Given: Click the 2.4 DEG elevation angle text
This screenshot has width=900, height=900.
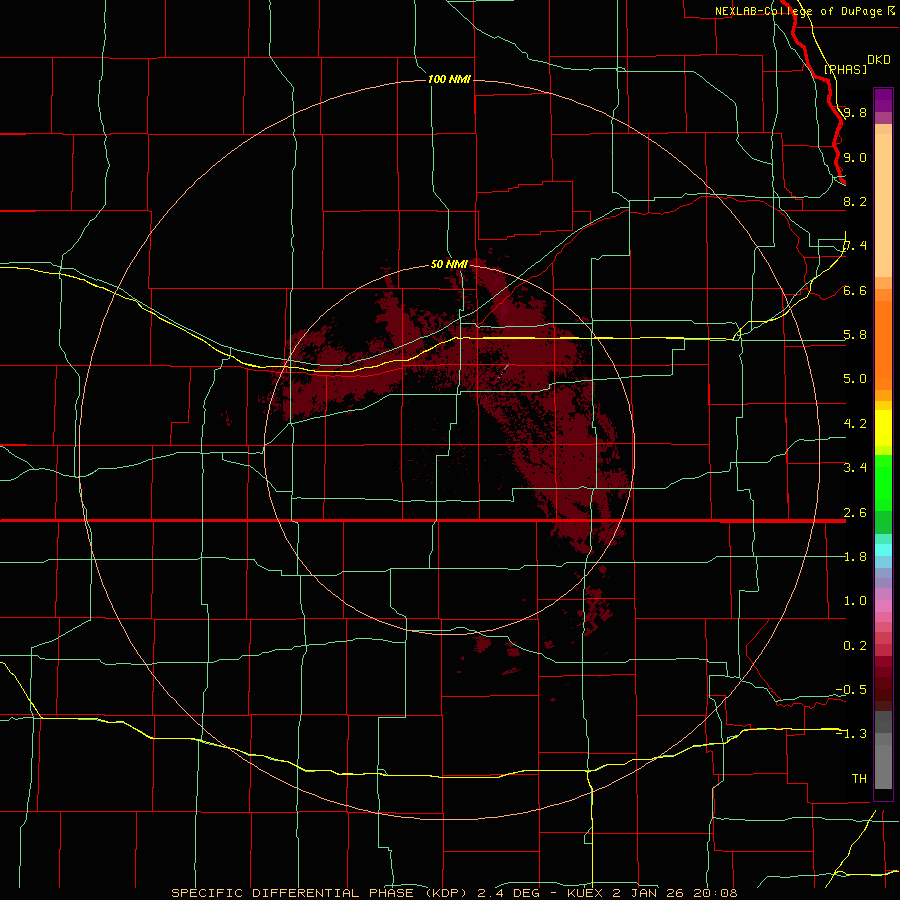Looking at the screenshot, I should (509, 893).
